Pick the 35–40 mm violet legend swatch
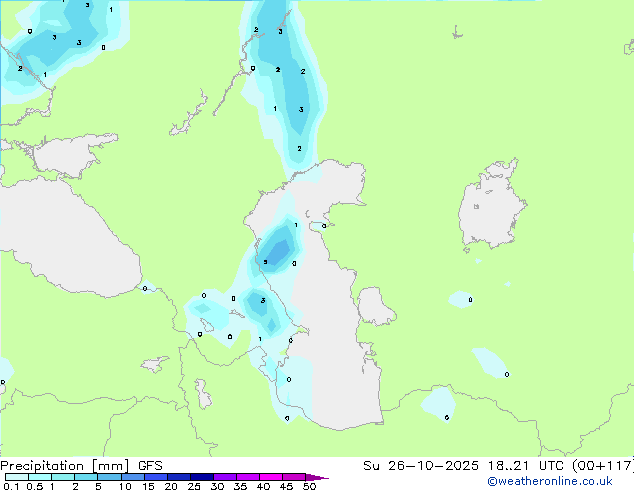The height and width of the screenshot is (490, 634). [247, 477]
